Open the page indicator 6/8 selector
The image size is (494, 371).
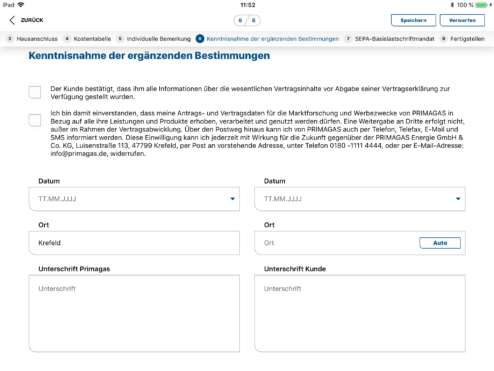point(247,20)
